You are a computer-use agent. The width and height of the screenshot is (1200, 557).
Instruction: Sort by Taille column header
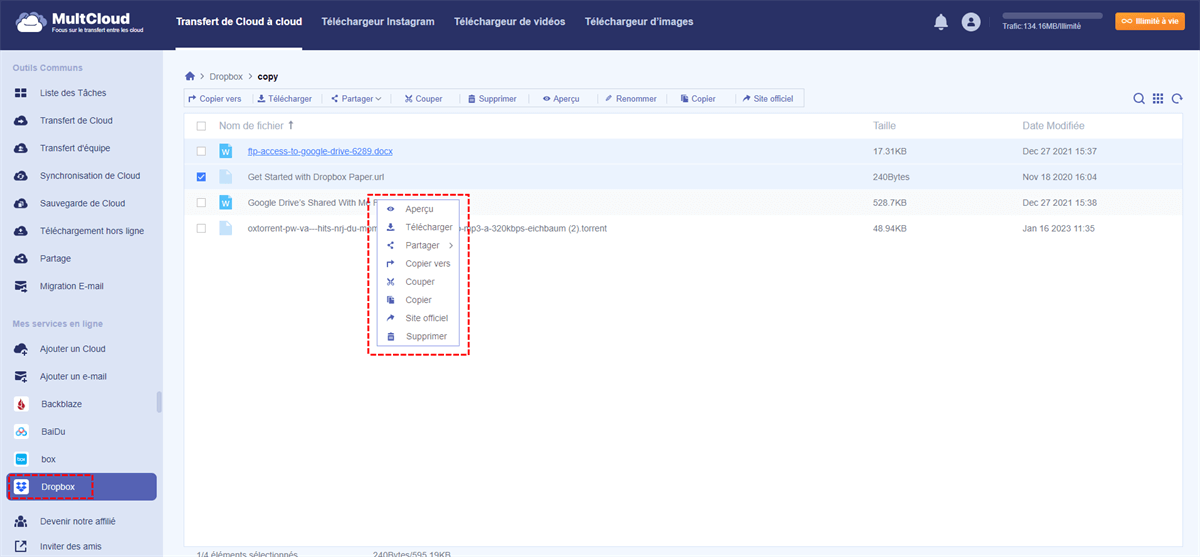pos(884,126)
